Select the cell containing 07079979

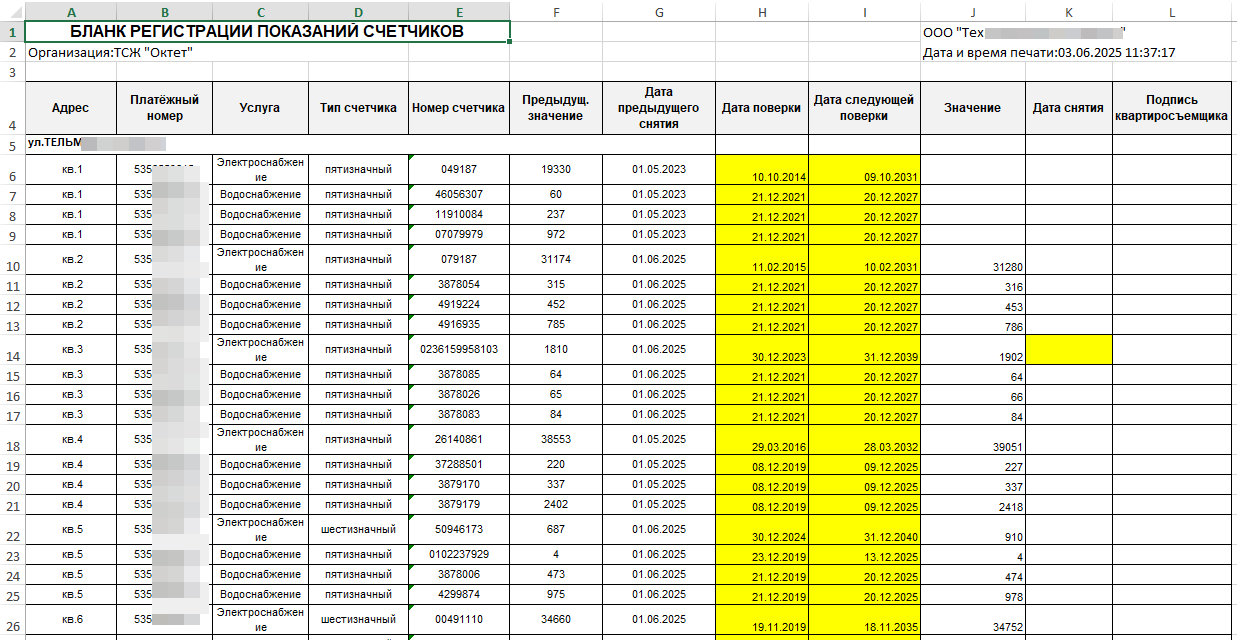(459, 234)
